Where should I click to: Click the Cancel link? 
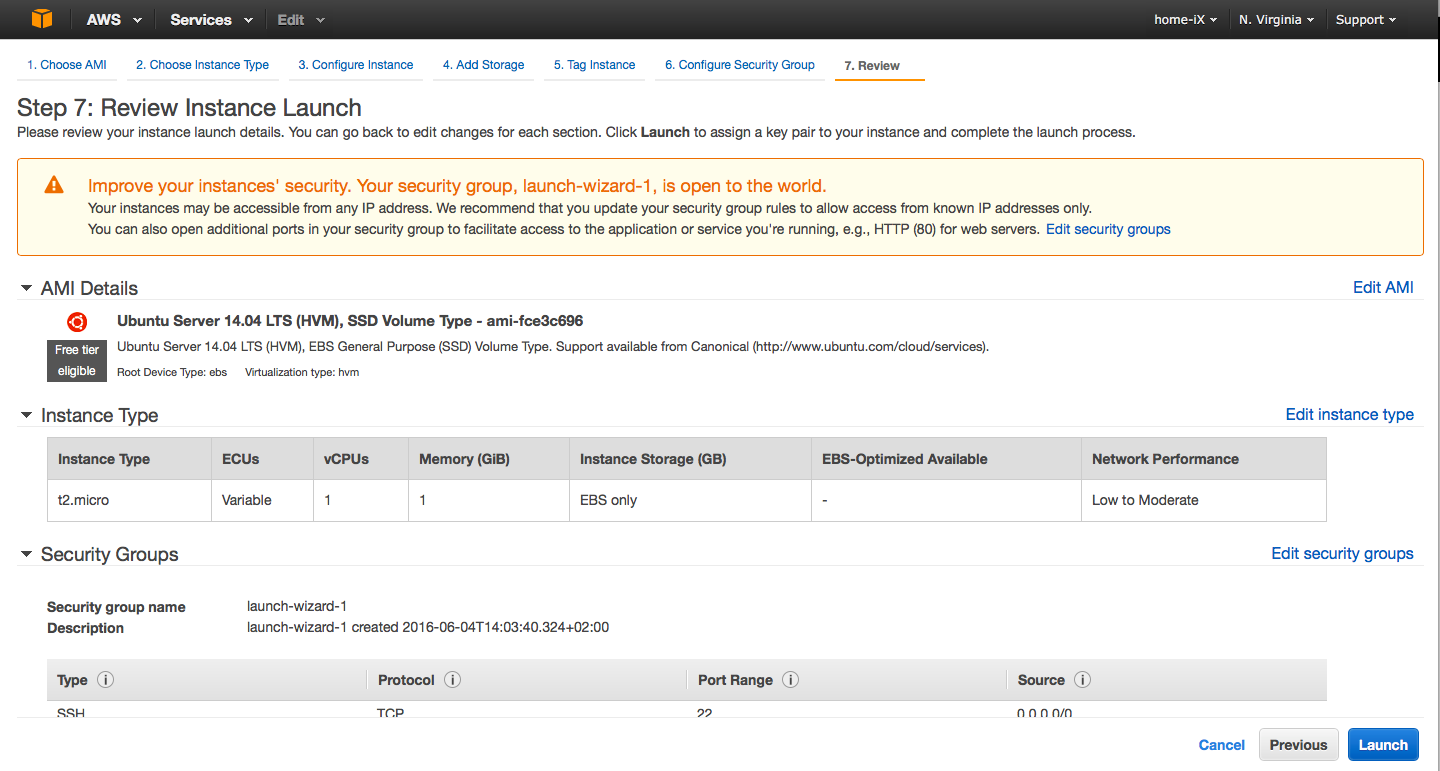click(x=1221, y=745)
